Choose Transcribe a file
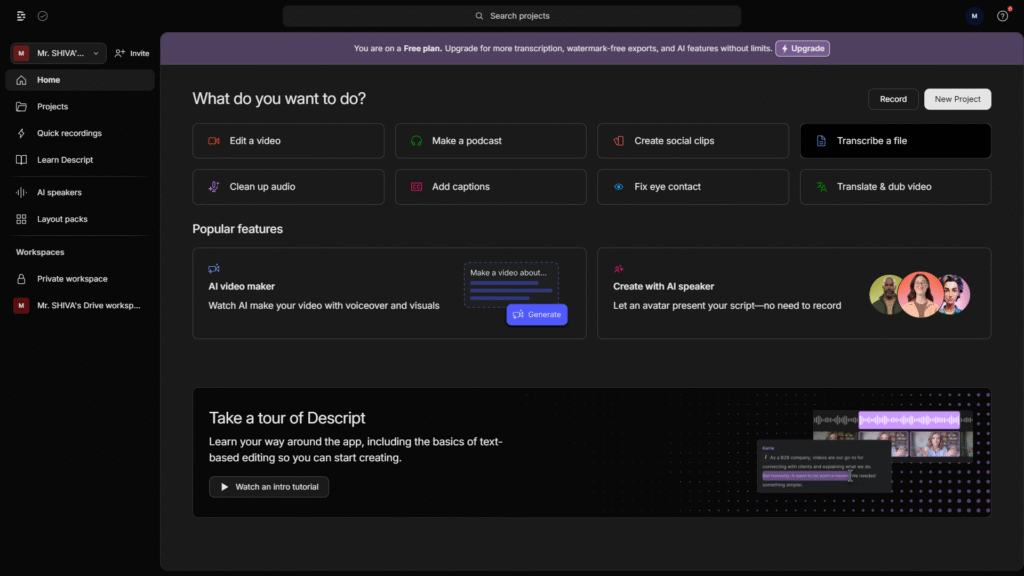 [x=895, y=141]
